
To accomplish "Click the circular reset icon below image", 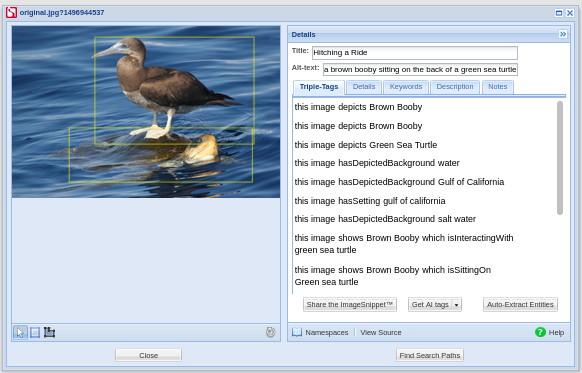I will [271, 332].
